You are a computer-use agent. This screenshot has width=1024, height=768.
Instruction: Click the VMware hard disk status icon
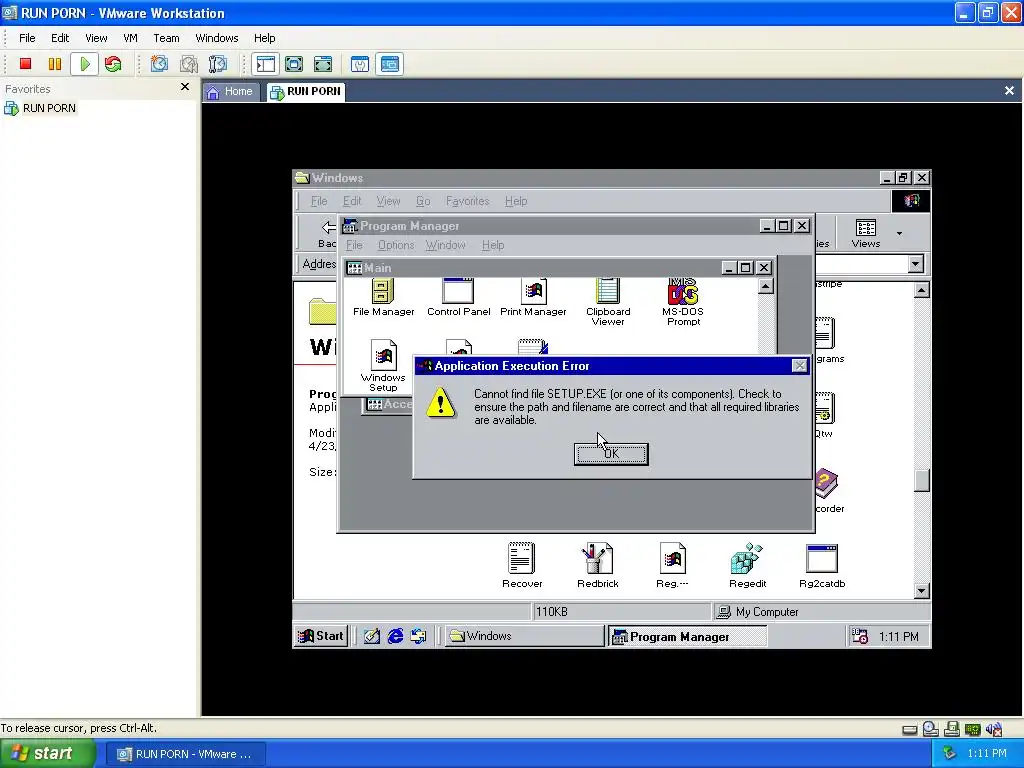pos(910,730)
